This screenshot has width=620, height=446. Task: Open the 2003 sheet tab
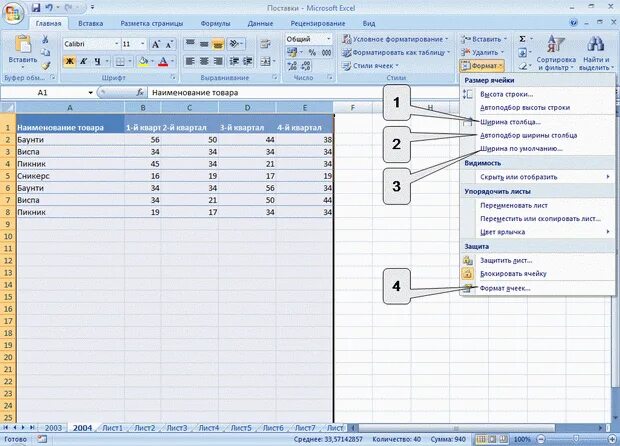coord(53,428)
